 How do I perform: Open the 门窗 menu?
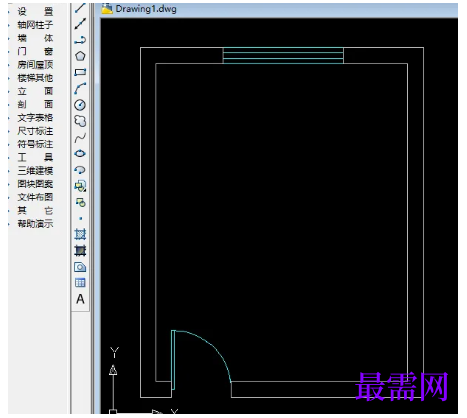coord(35,52)
